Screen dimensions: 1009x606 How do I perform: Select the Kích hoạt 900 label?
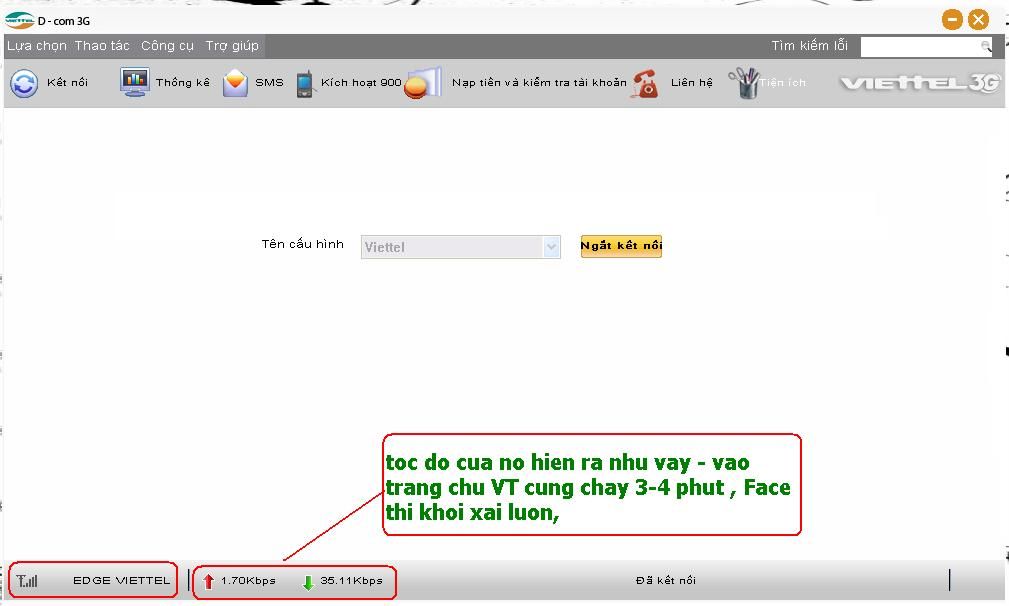(361, 82)
